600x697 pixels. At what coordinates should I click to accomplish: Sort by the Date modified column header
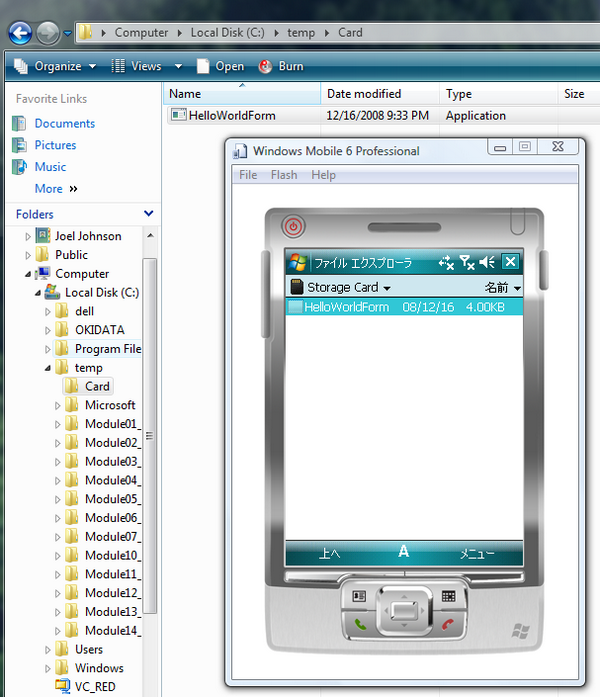coord(380,94)
